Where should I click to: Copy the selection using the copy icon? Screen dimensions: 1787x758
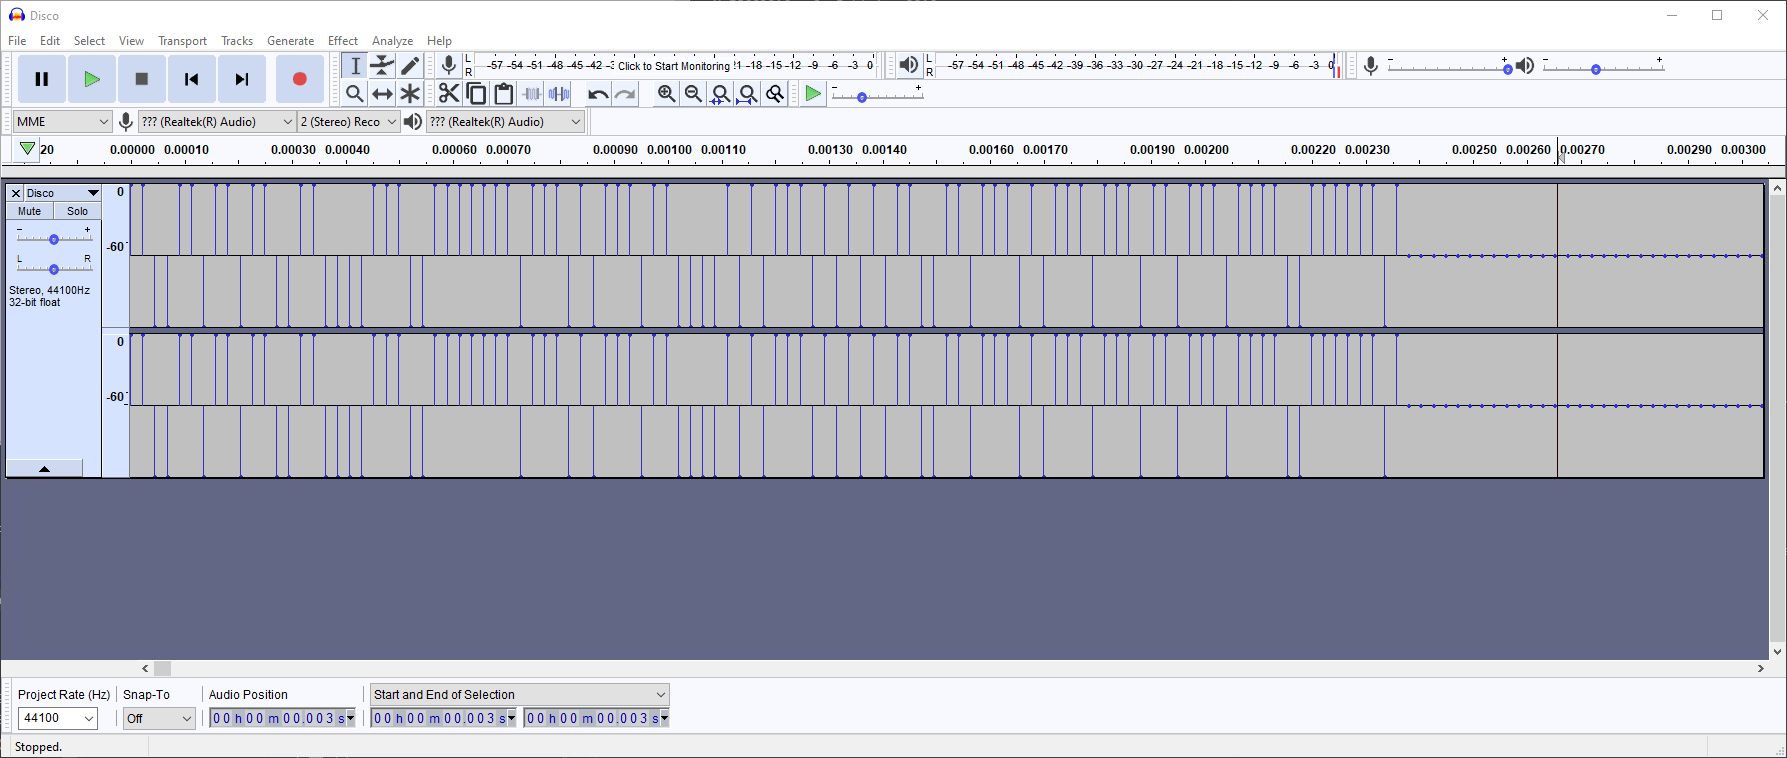click(x=477, y=94)
